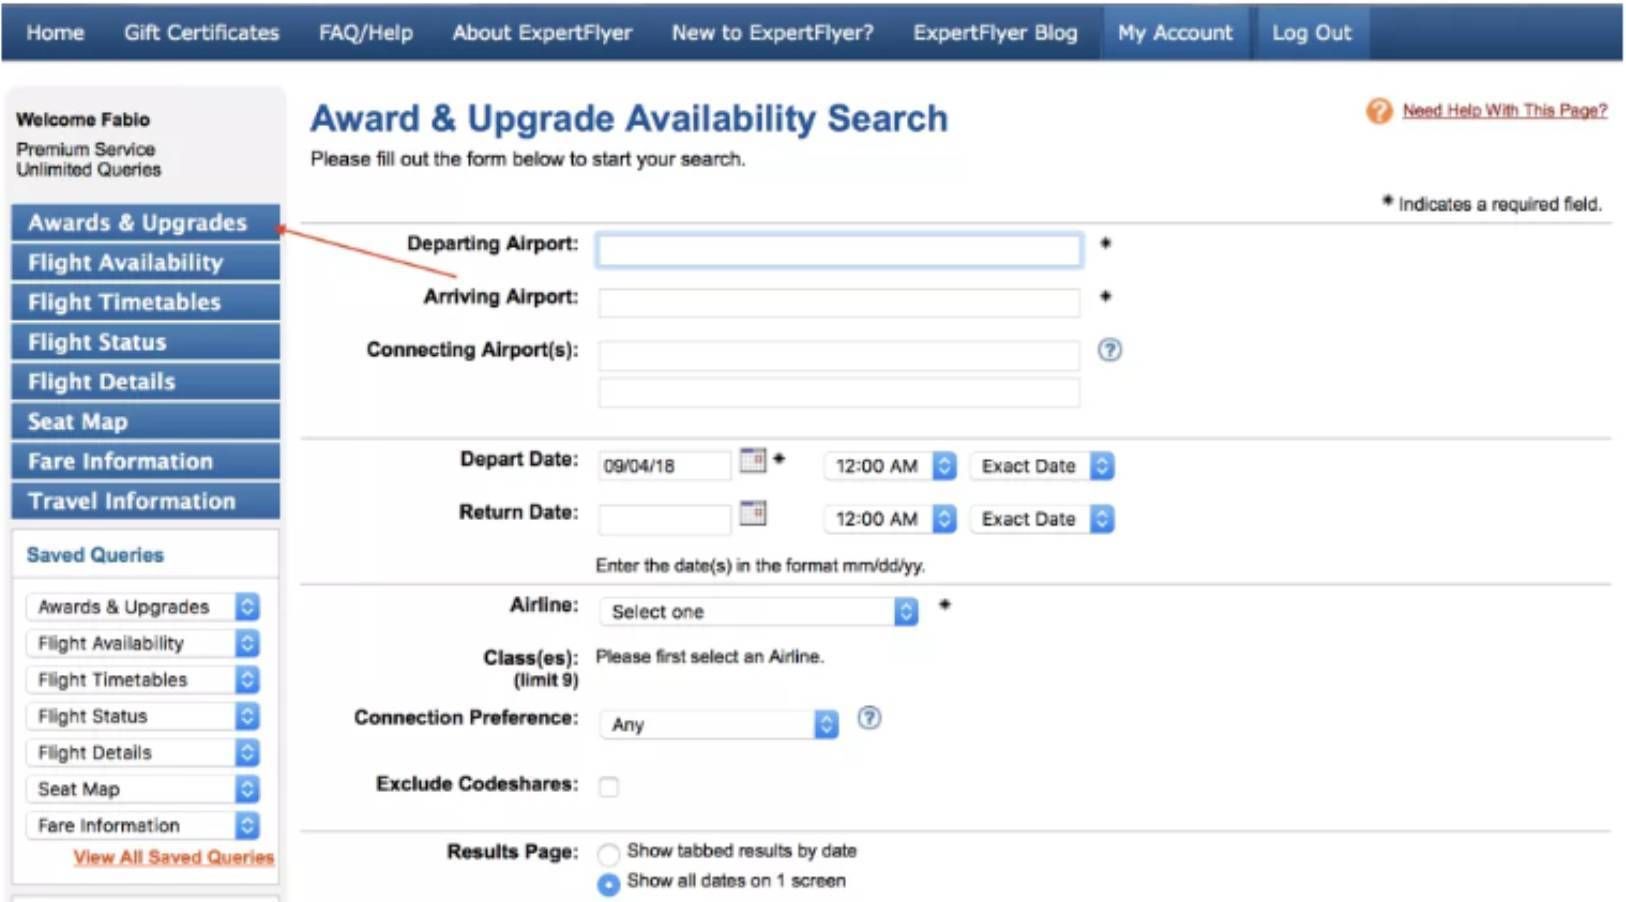This screenshot has width=1626, height=902.
Task: Expand the saved Flight Details queries dropdown
Action: click(142, 752)
